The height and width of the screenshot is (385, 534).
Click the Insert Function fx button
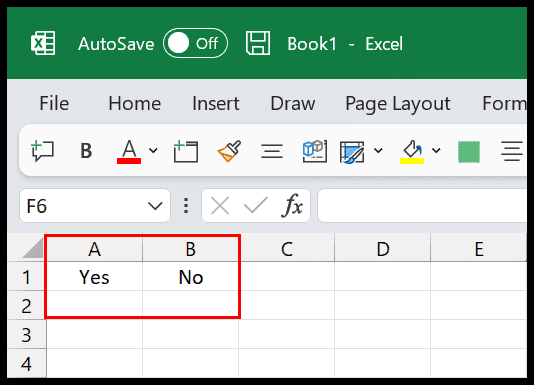[292, 205]
